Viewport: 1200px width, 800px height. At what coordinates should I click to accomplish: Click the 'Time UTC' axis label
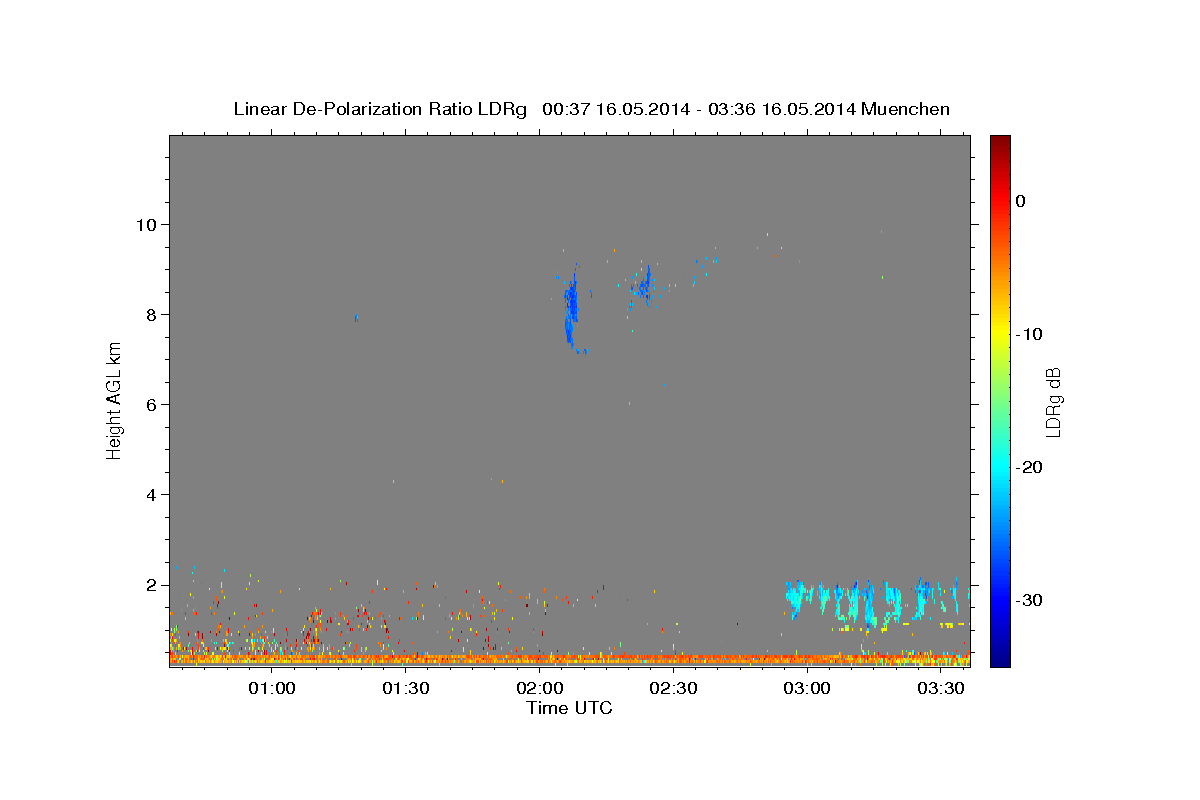coord(569,708)
